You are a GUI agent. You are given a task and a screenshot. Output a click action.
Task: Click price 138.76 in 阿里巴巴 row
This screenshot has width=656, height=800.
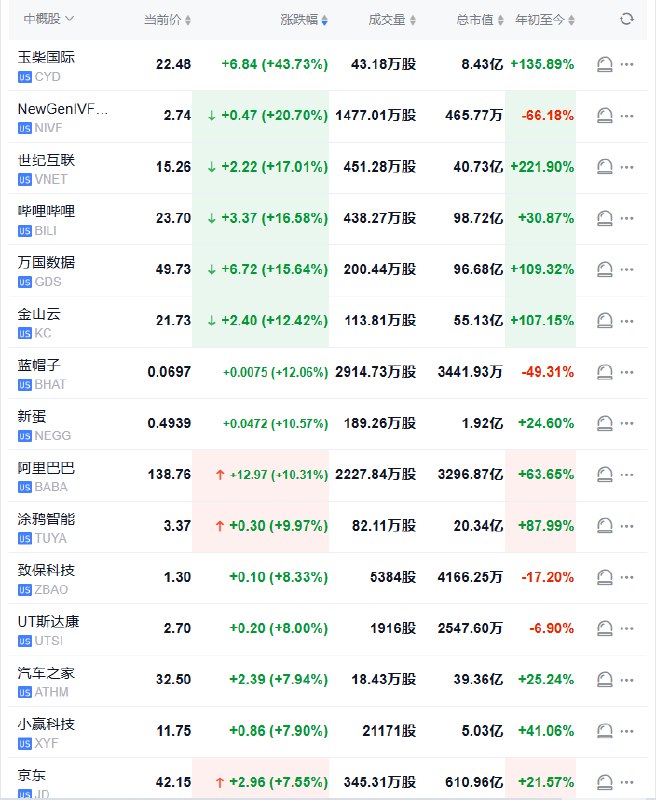coord(169,474)
